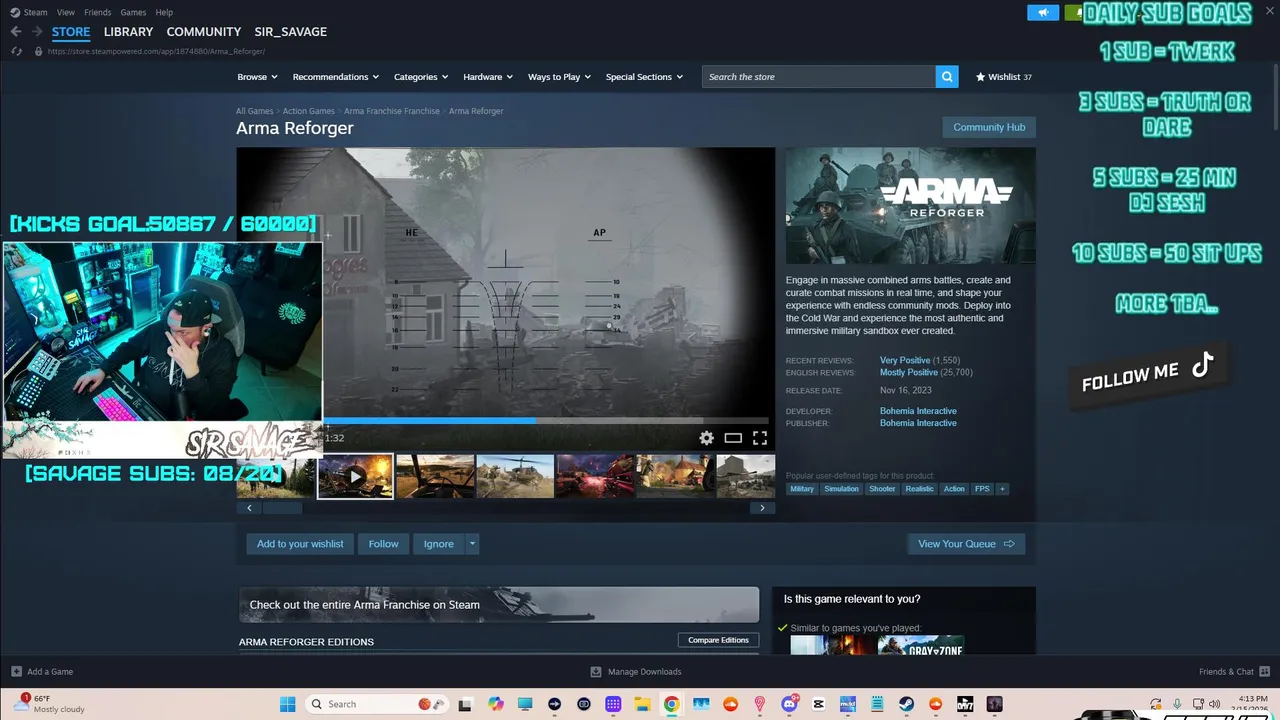
Task: Click the plus button to add tag
Action: pyautogui.click(x=1002, y=489)
